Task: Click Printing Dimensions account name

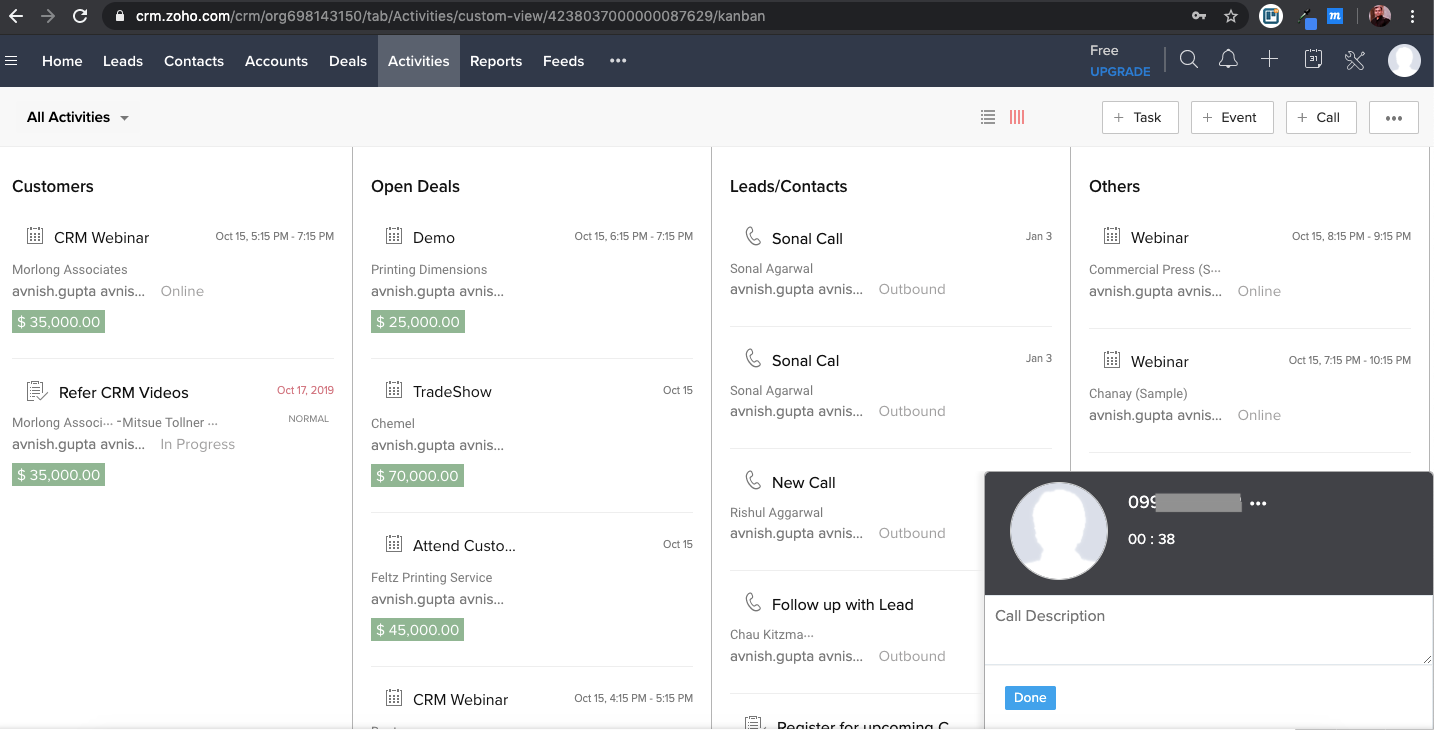Action: 429,270
